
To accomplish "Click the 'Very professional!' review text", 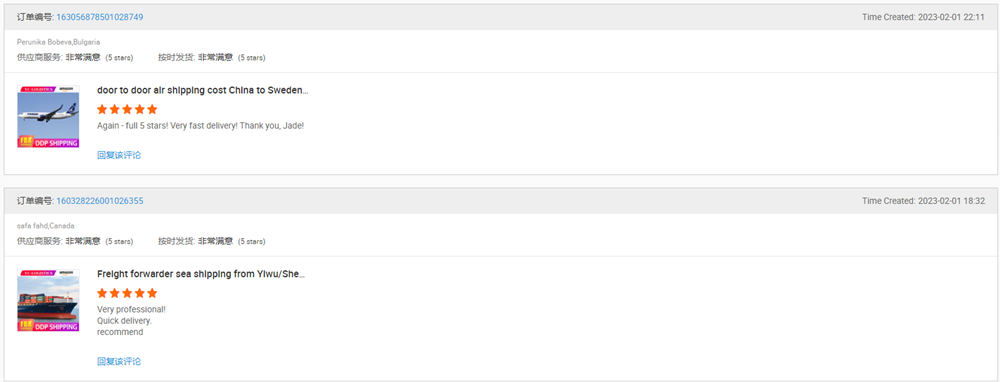I will (131, 309).
